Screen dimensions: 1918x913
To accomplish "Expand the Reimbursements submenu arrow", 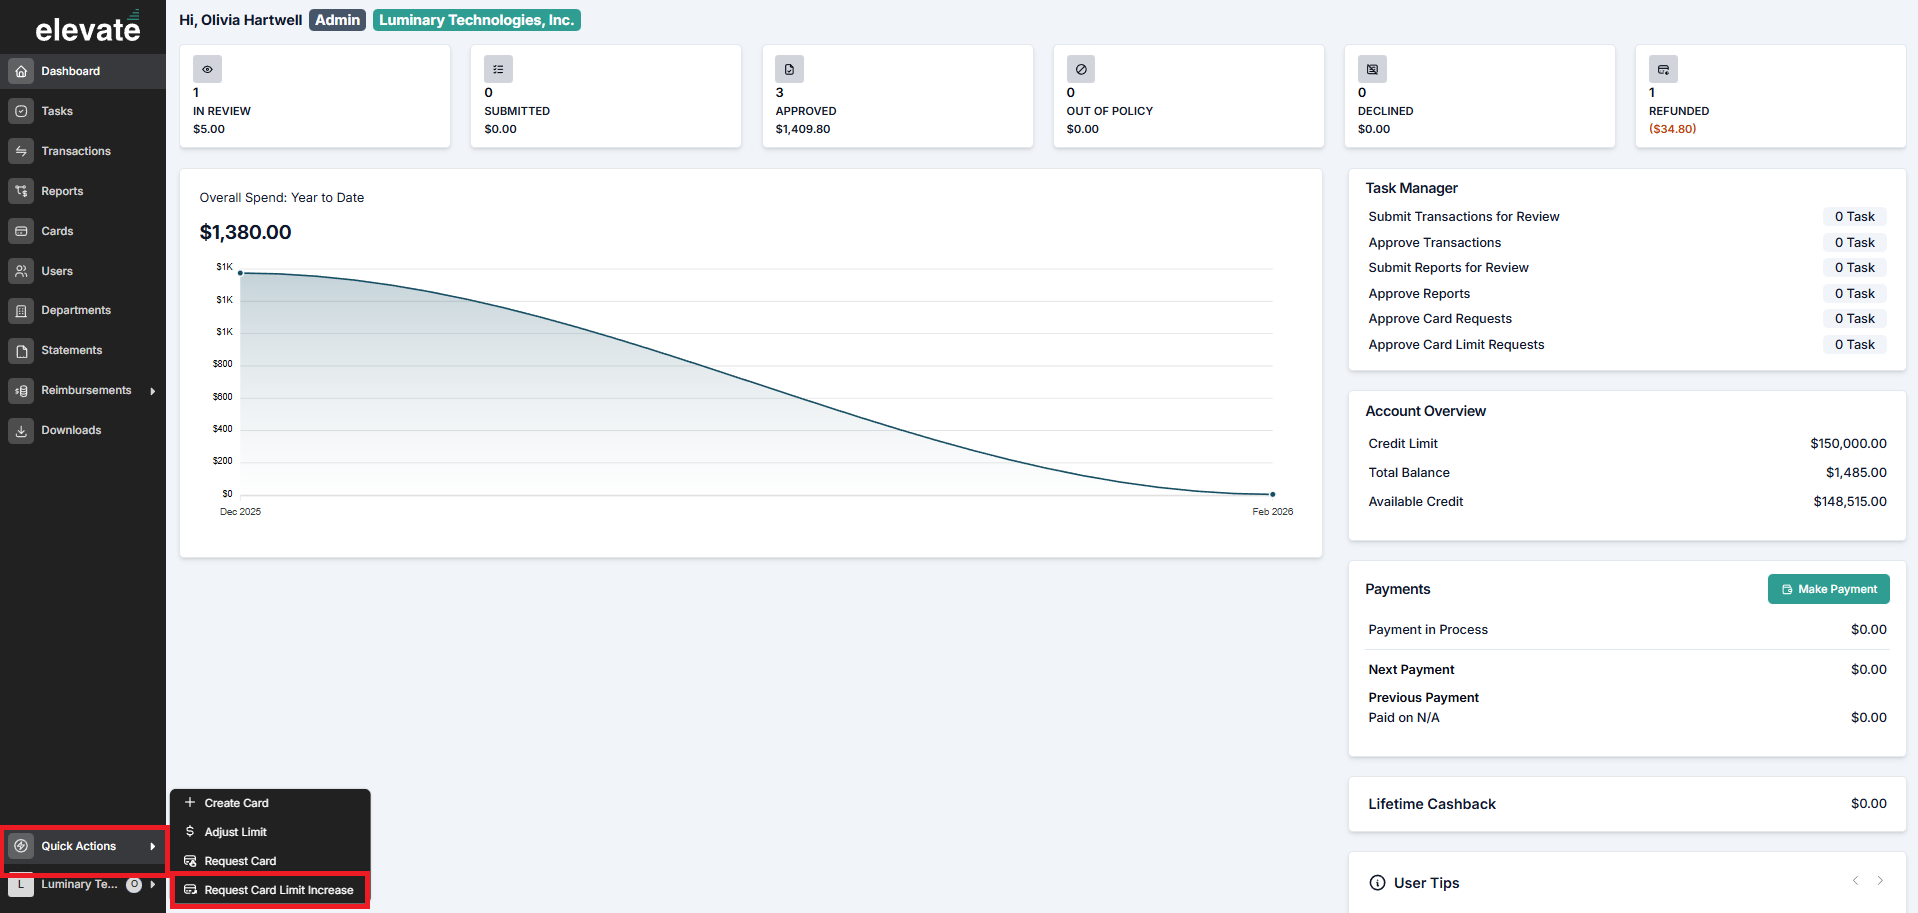I will coord(153,391).
